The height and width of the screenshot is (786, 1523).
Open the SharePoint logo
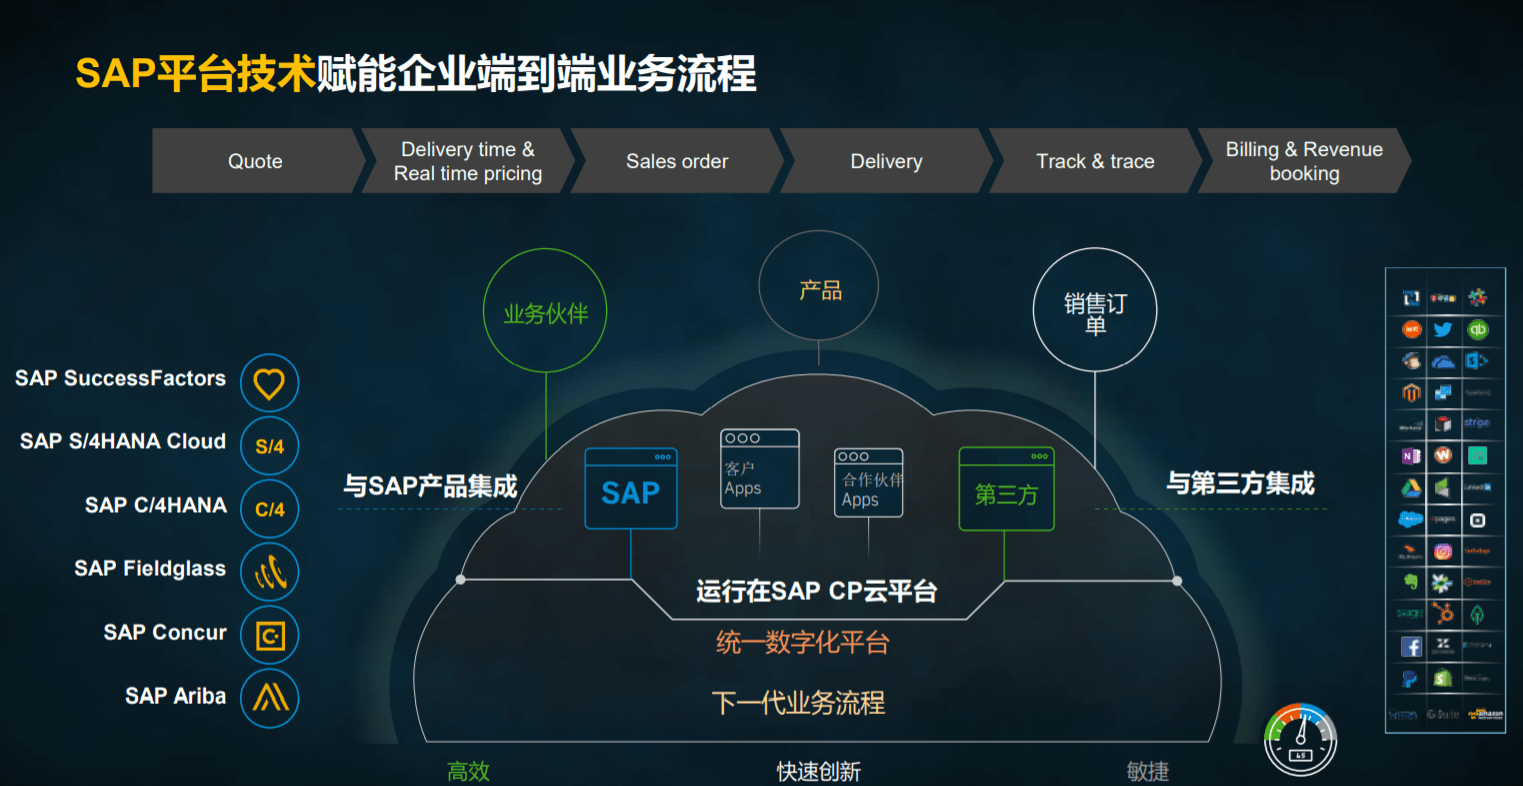1476,360
